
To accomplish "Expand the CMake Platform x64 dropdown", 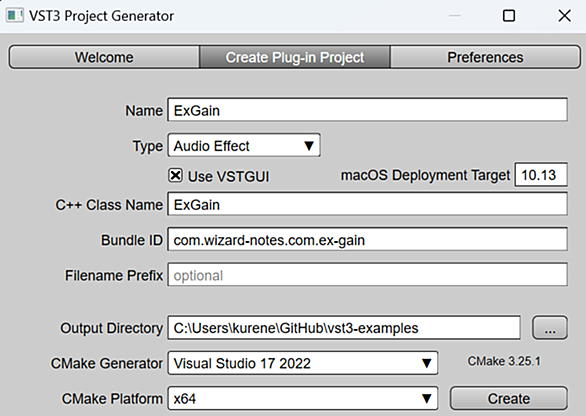I will pyautogui.click(x=303, y=398).
